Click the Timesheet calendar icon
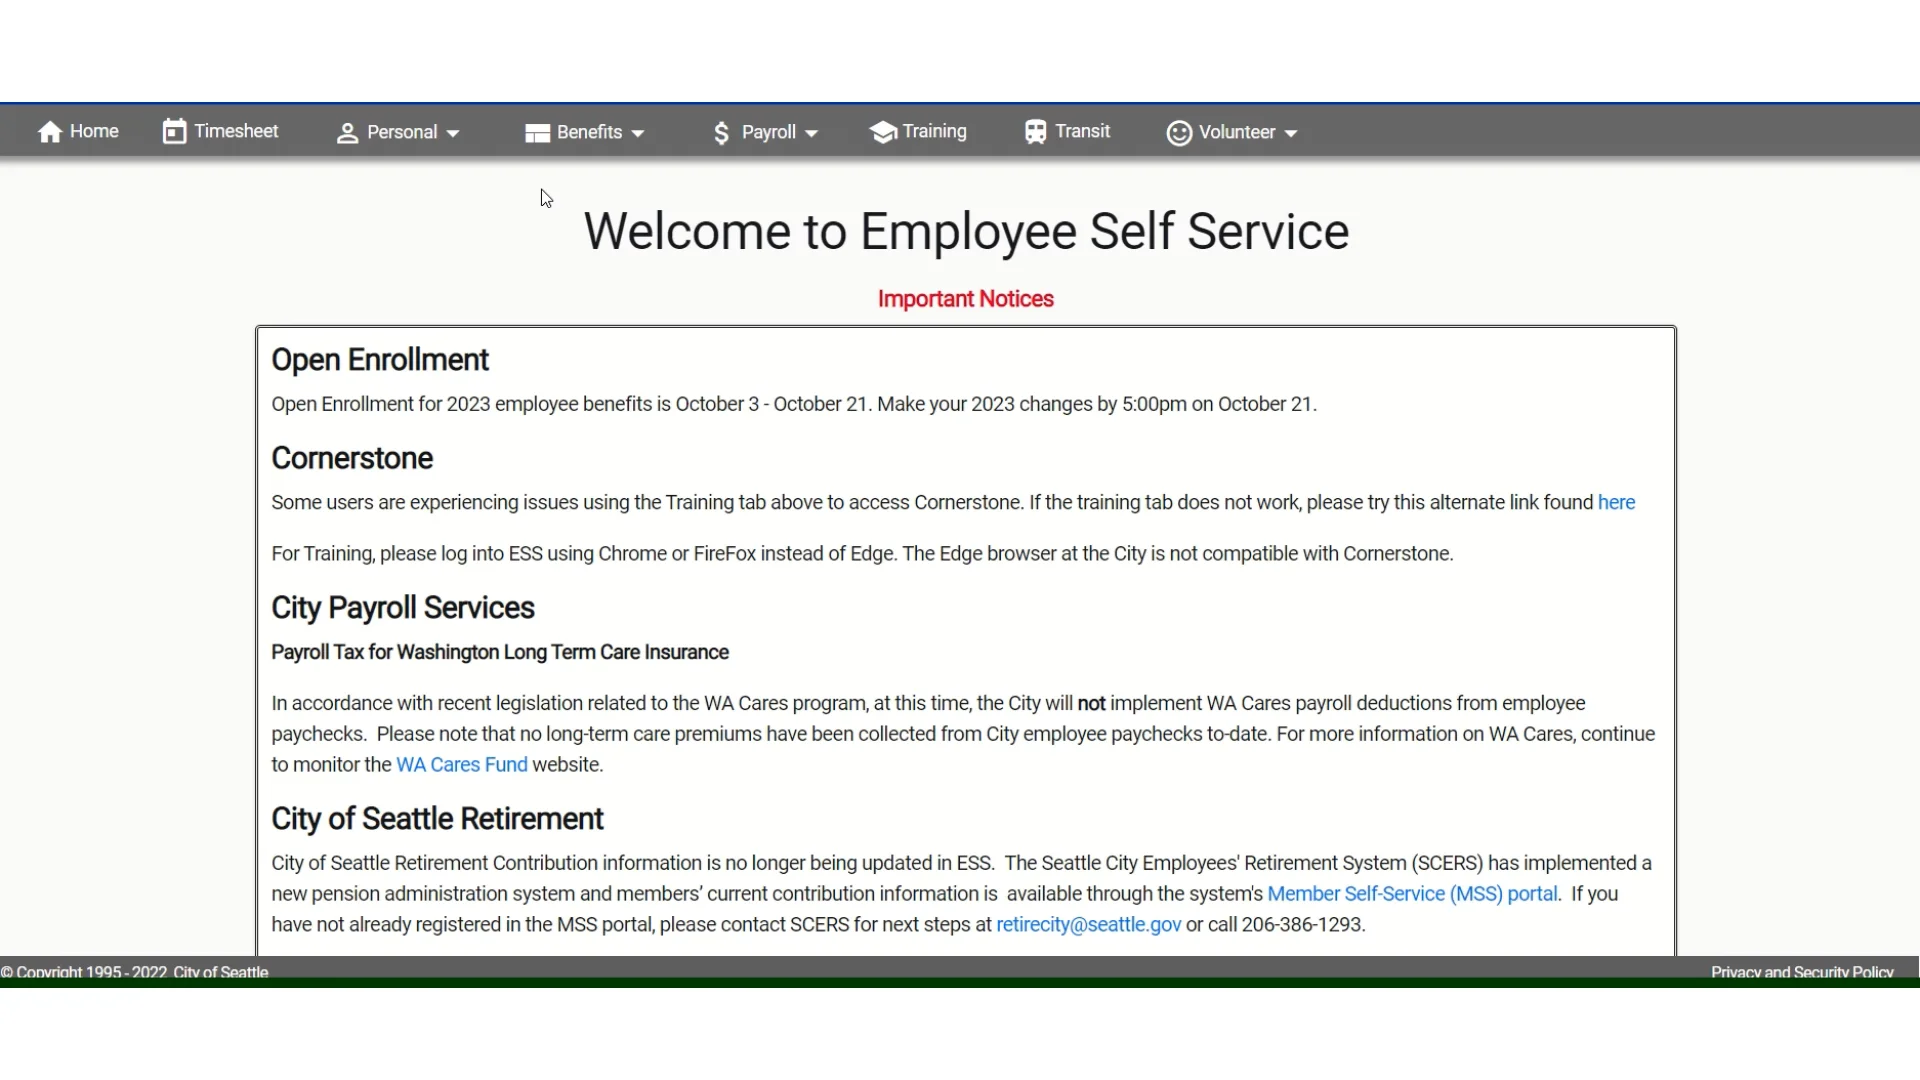 (174, 132)
